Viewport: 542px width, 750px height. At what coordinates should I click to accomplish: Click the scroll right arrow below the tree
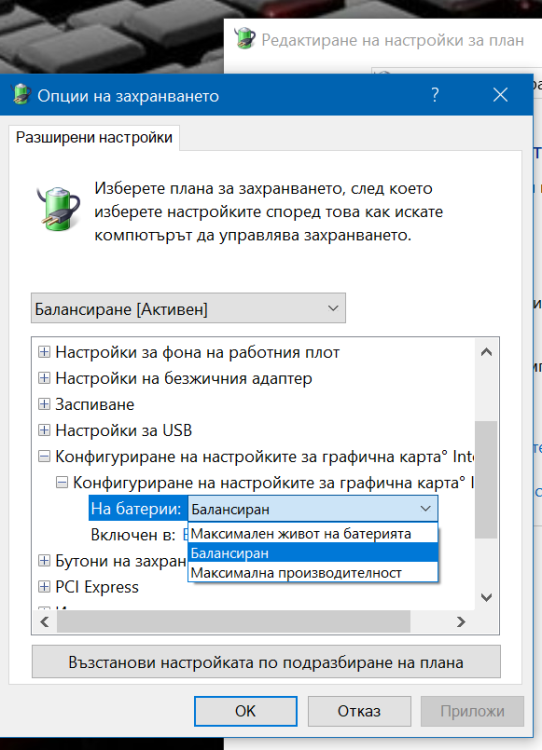[461, 622]
